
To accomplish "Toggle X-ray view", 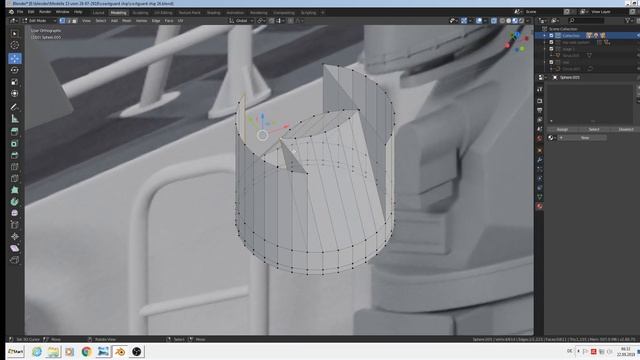I will pyautogui.click(x=494, y=20).
